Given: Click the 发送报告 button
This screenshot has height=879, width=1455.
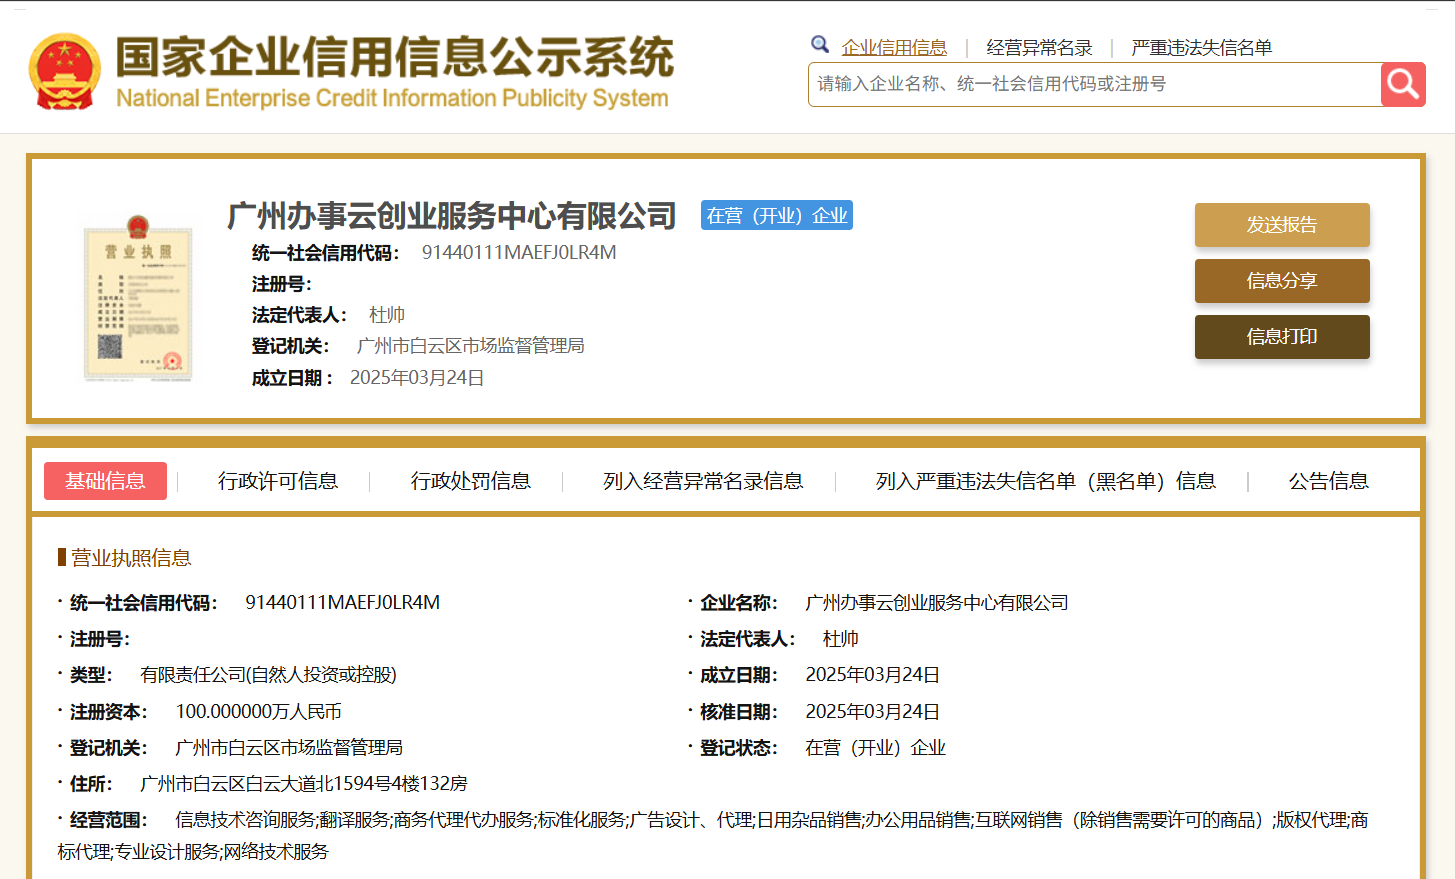Looking at the screenshot, I should click(1282, 225).
